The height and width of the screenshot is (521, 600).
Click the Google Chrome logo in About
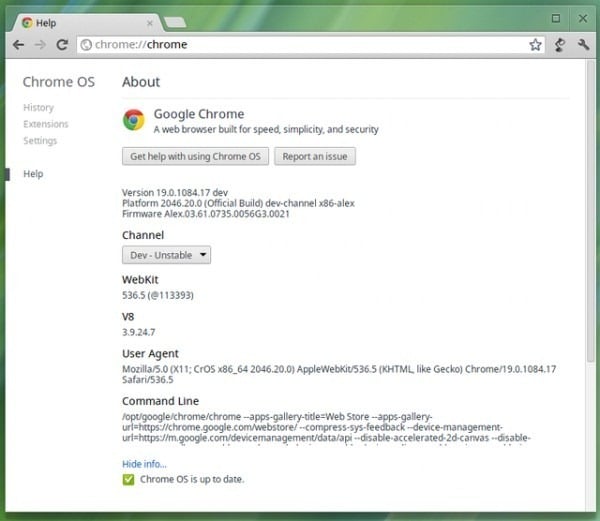134,120
